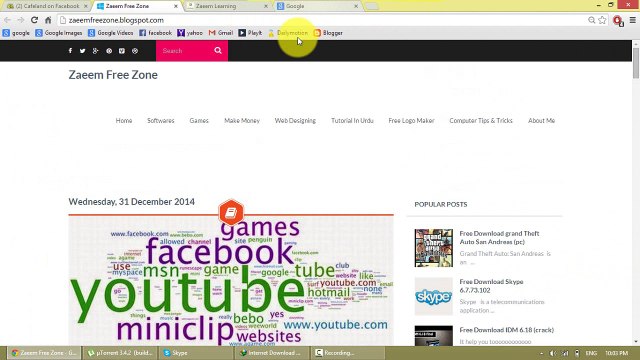Click the scrollbar down arrow

click(x=636, y=342)
